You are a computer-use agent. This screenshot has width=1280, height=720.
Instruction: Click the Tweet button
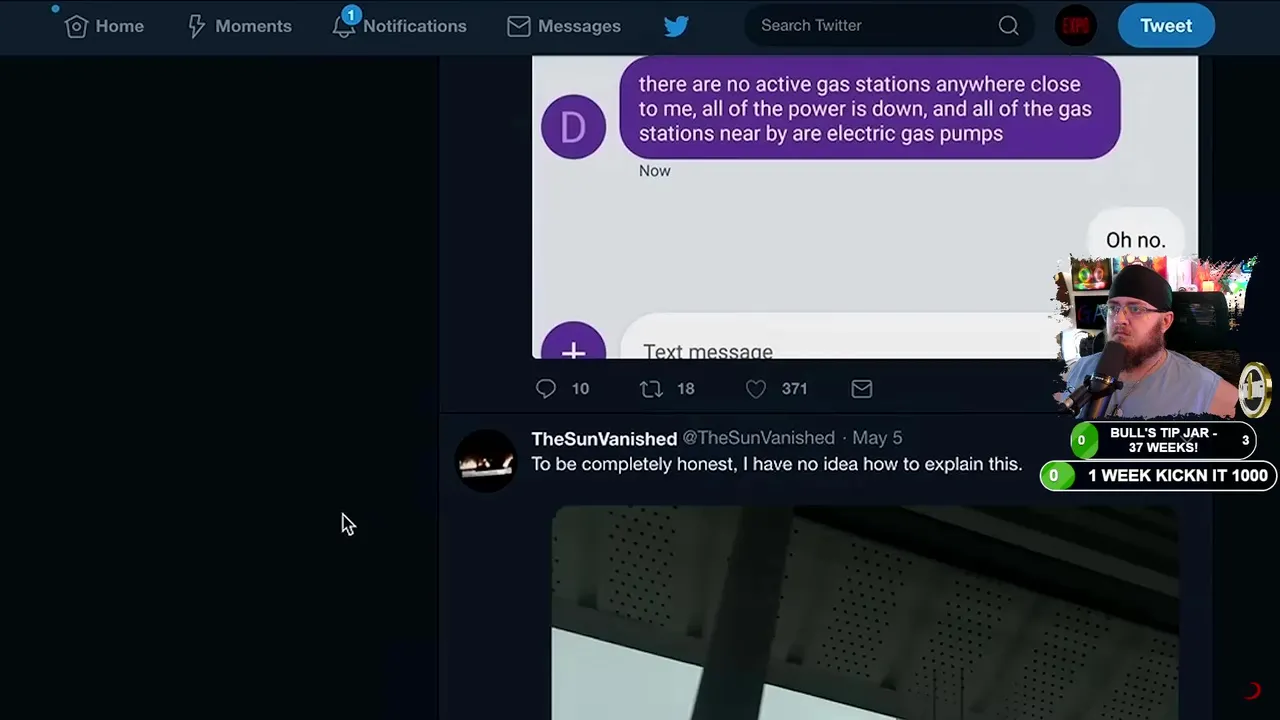(1166, 26)
